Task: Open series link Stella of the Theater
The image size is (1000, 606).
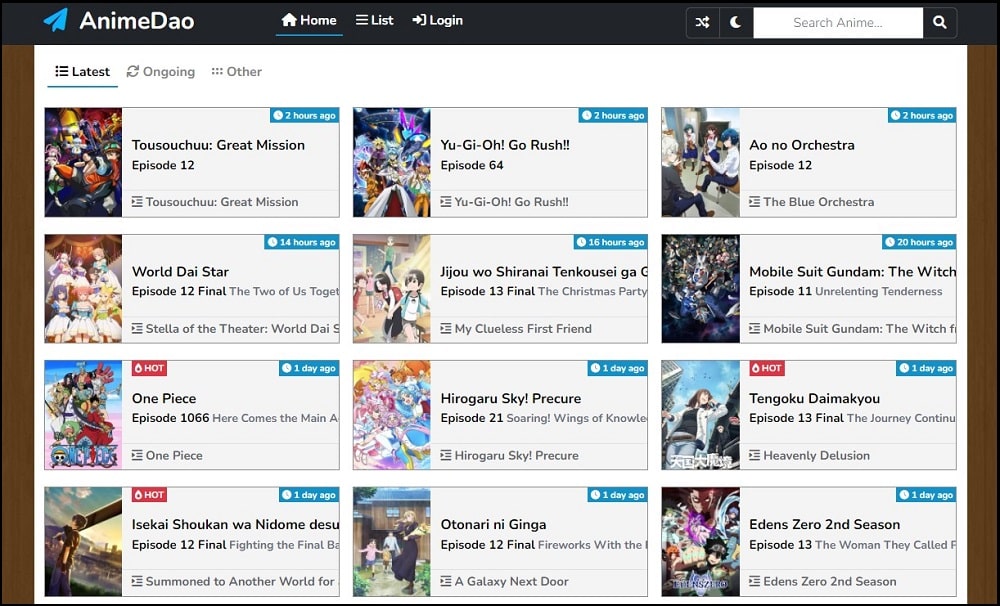Action: pos(242,329)
